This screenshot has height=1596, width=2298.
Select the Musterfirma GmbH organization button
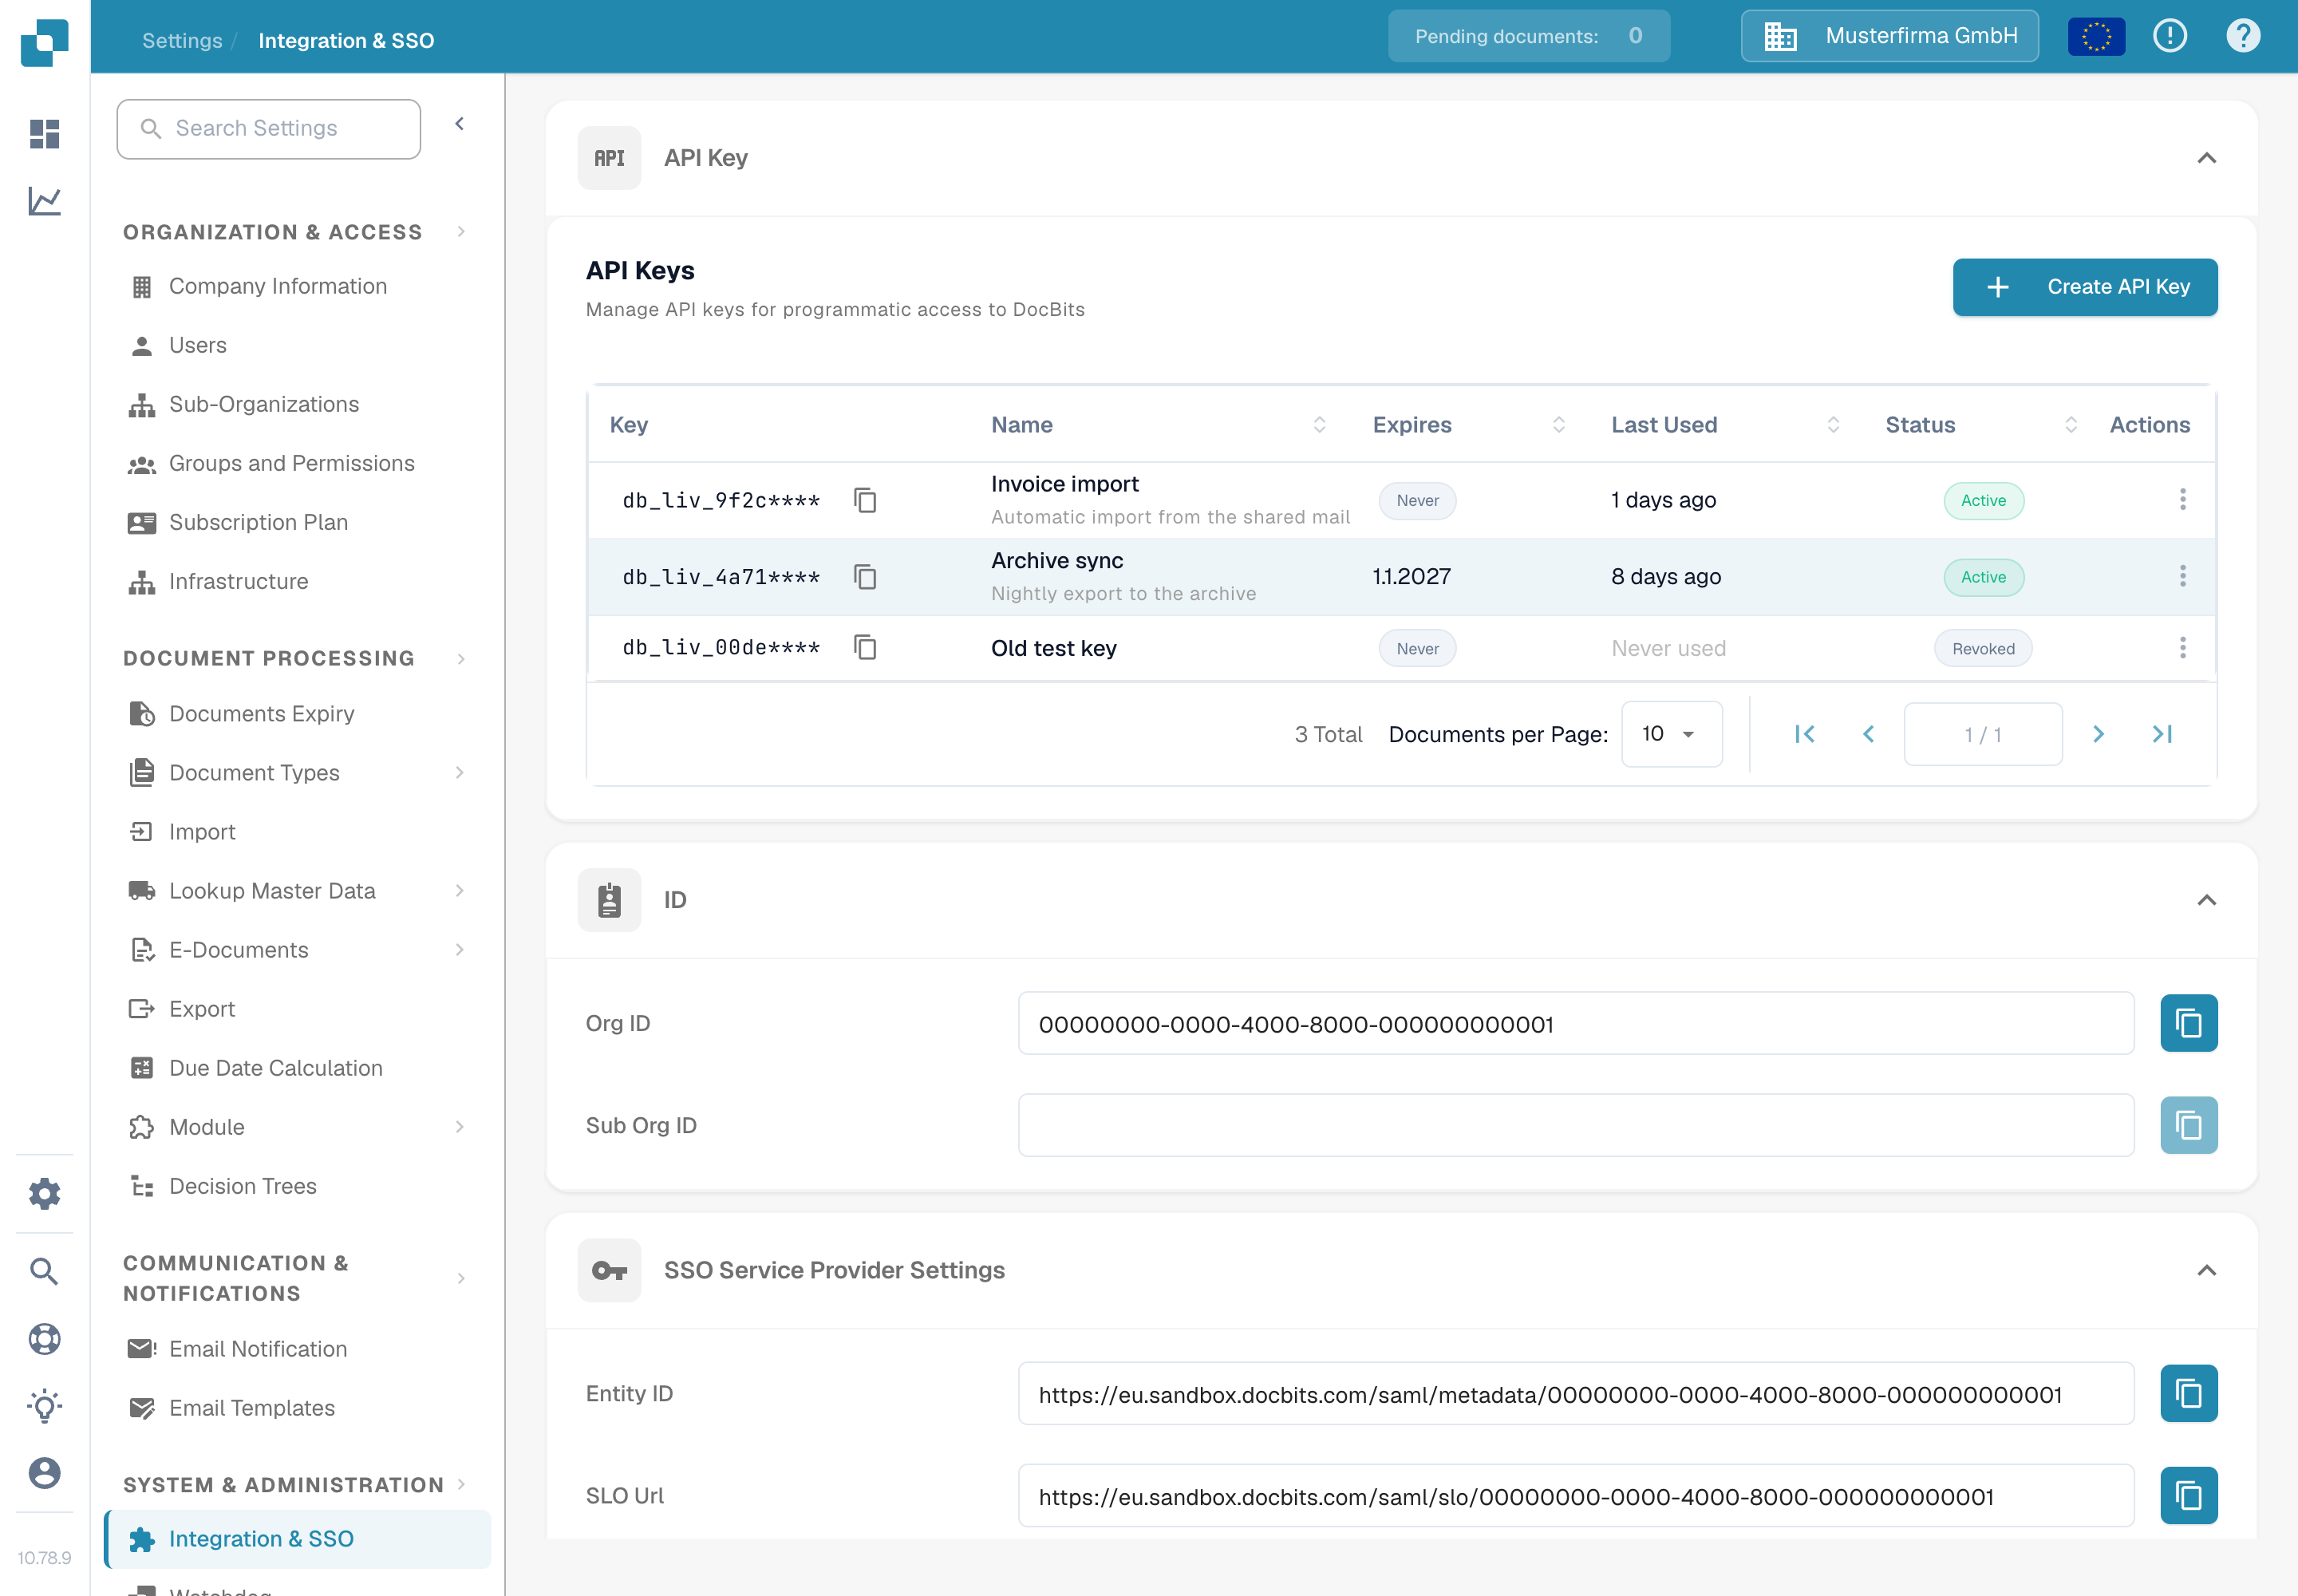click(1889, 36)
